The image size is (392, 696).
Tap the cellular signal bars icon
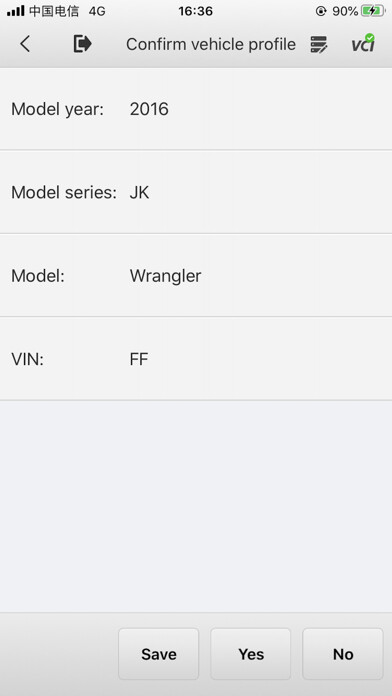pyautogui.click(x=16, y=11)
